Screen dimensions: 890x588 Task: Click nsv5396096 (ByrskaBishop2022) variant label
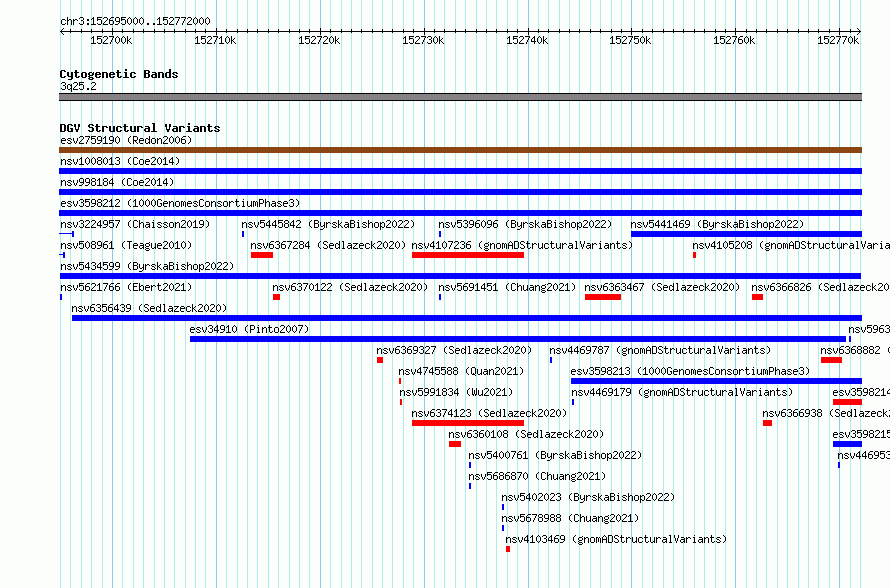525,224
